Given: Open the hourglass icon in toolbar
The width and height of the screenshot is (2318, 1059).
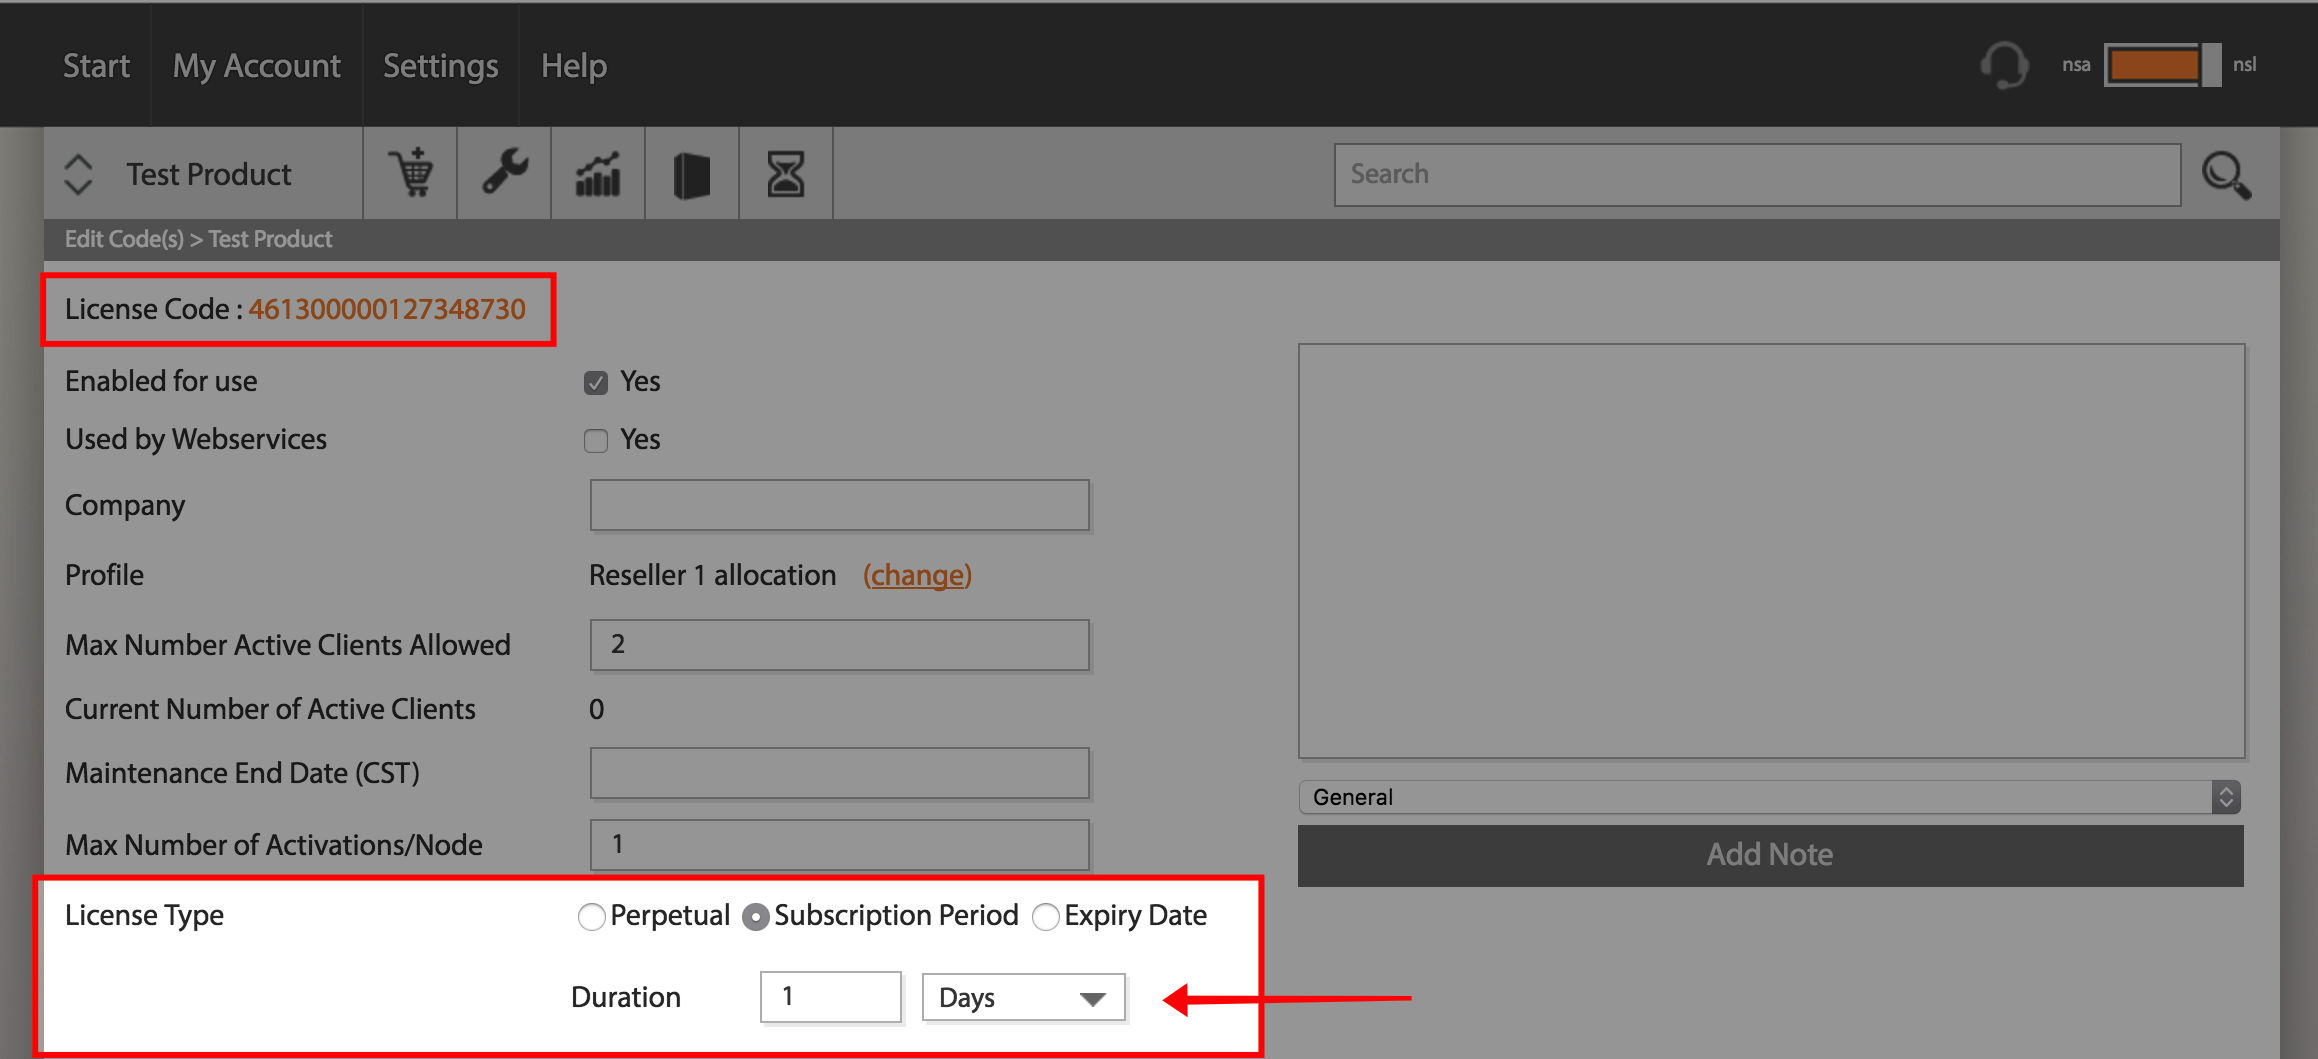Looking at the screenshot, I should click(x=786, y=174).
